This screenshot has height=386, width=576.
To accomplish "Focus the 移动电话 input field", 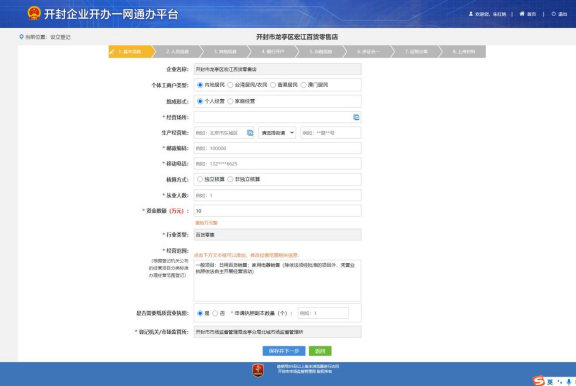I will click(277, 163).
